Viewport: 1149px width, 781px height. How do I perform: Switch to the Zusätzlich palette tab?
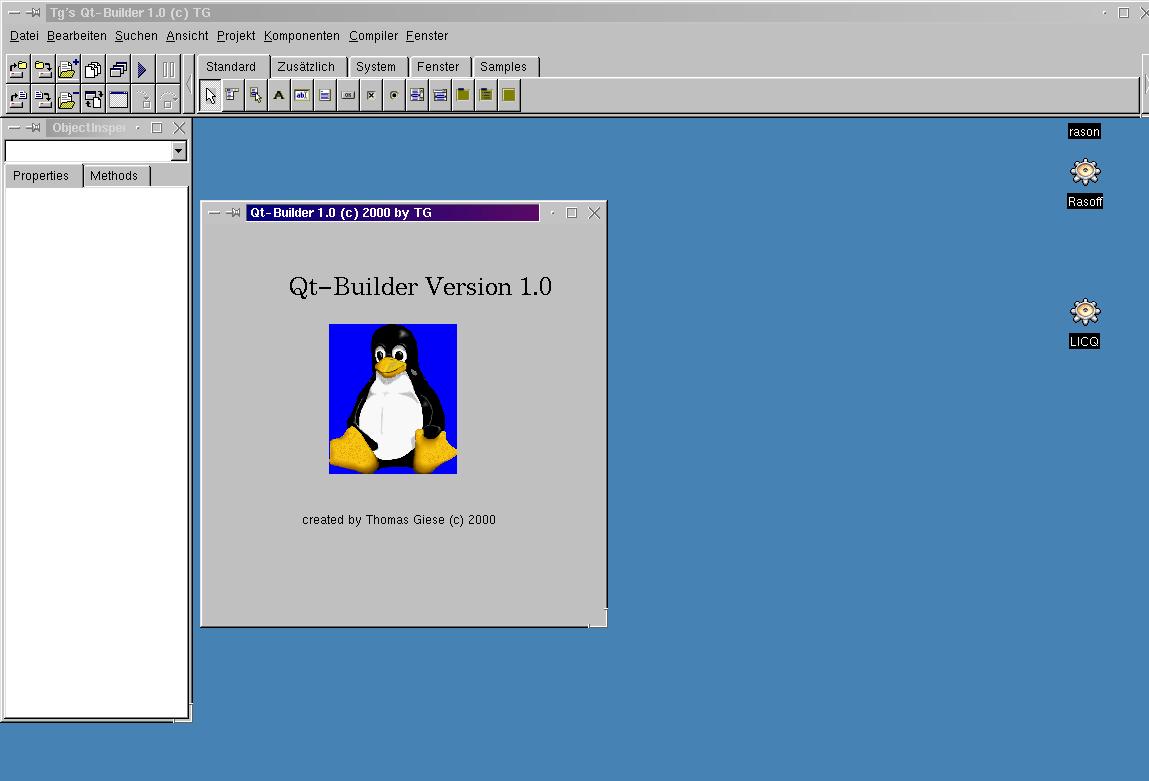coord(306,67)
